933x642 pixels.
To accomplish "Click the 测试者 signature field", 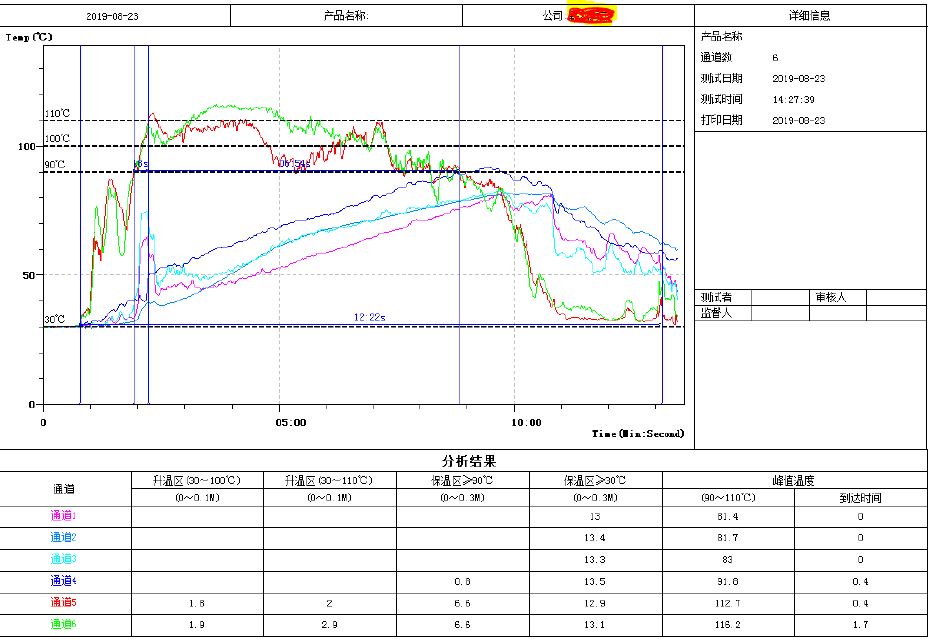I will [x=717, y=297].
